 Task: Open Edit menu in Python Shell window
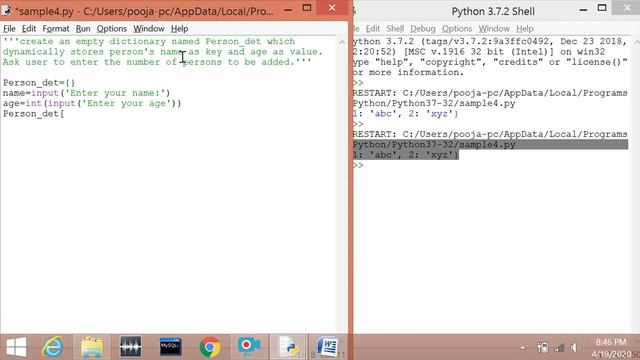[x=372, y=29]
